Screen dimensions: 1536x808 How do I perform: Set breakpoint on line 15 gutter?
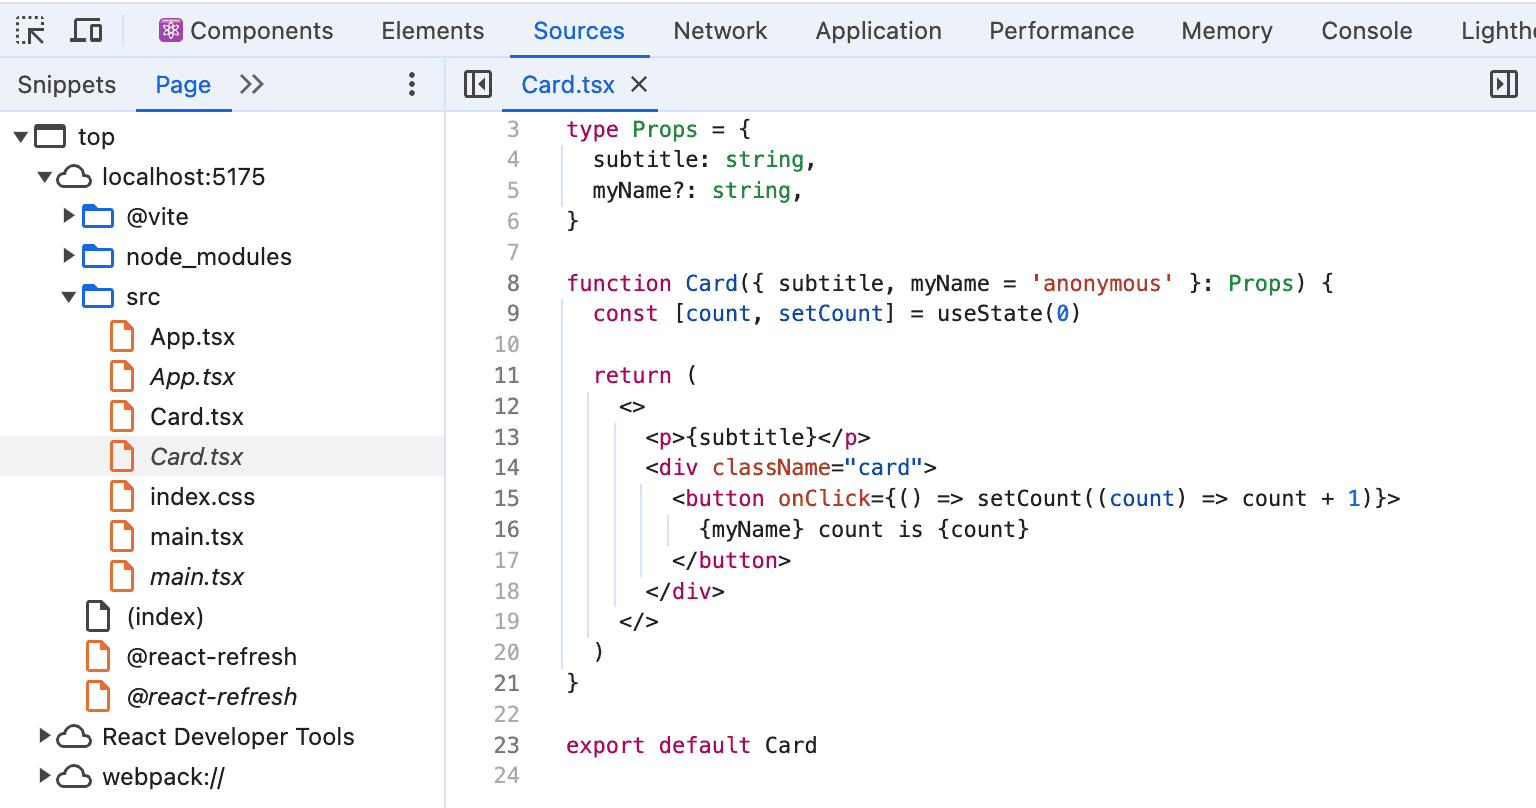[507, 498]
